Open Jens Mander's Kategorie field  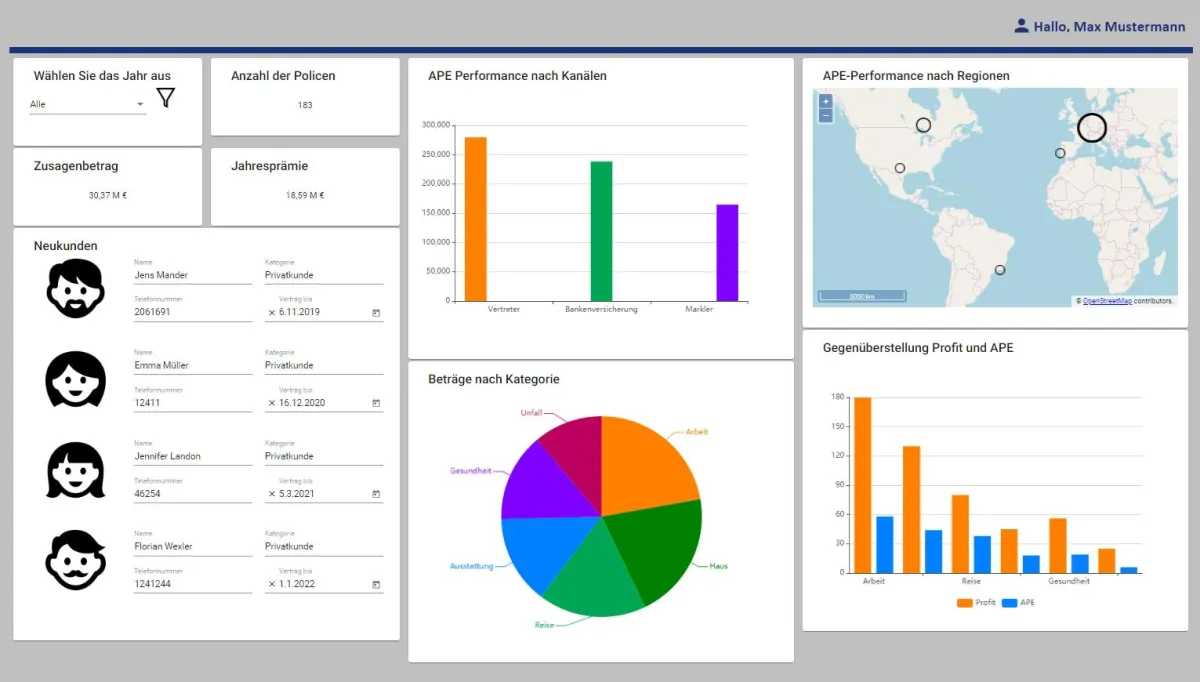click(323, 275)
